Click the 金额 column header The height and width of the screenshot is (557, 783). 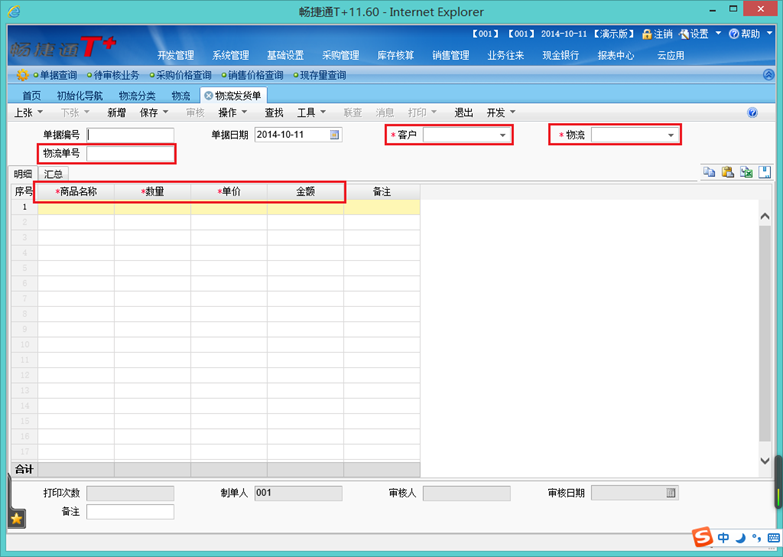coord(305,192)
